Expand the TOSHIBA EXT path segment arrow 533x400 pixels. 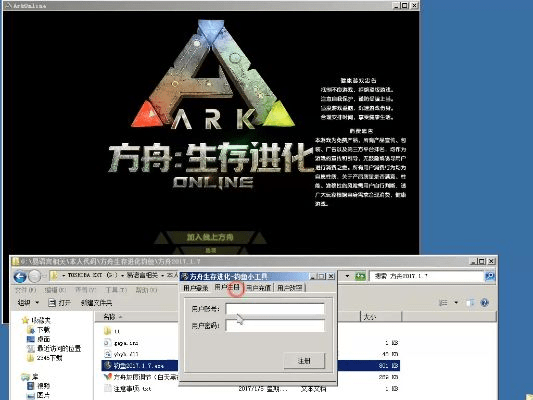123,276
